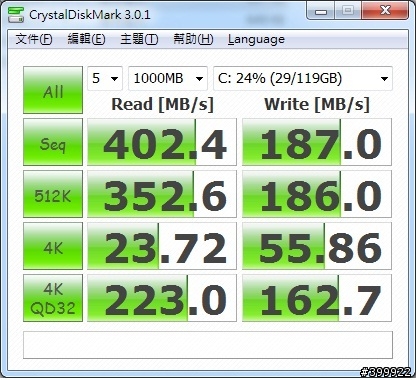Expand the 1000MB test size dropdown
Viewport: 417px width, 380px height.
click(168, 78)
